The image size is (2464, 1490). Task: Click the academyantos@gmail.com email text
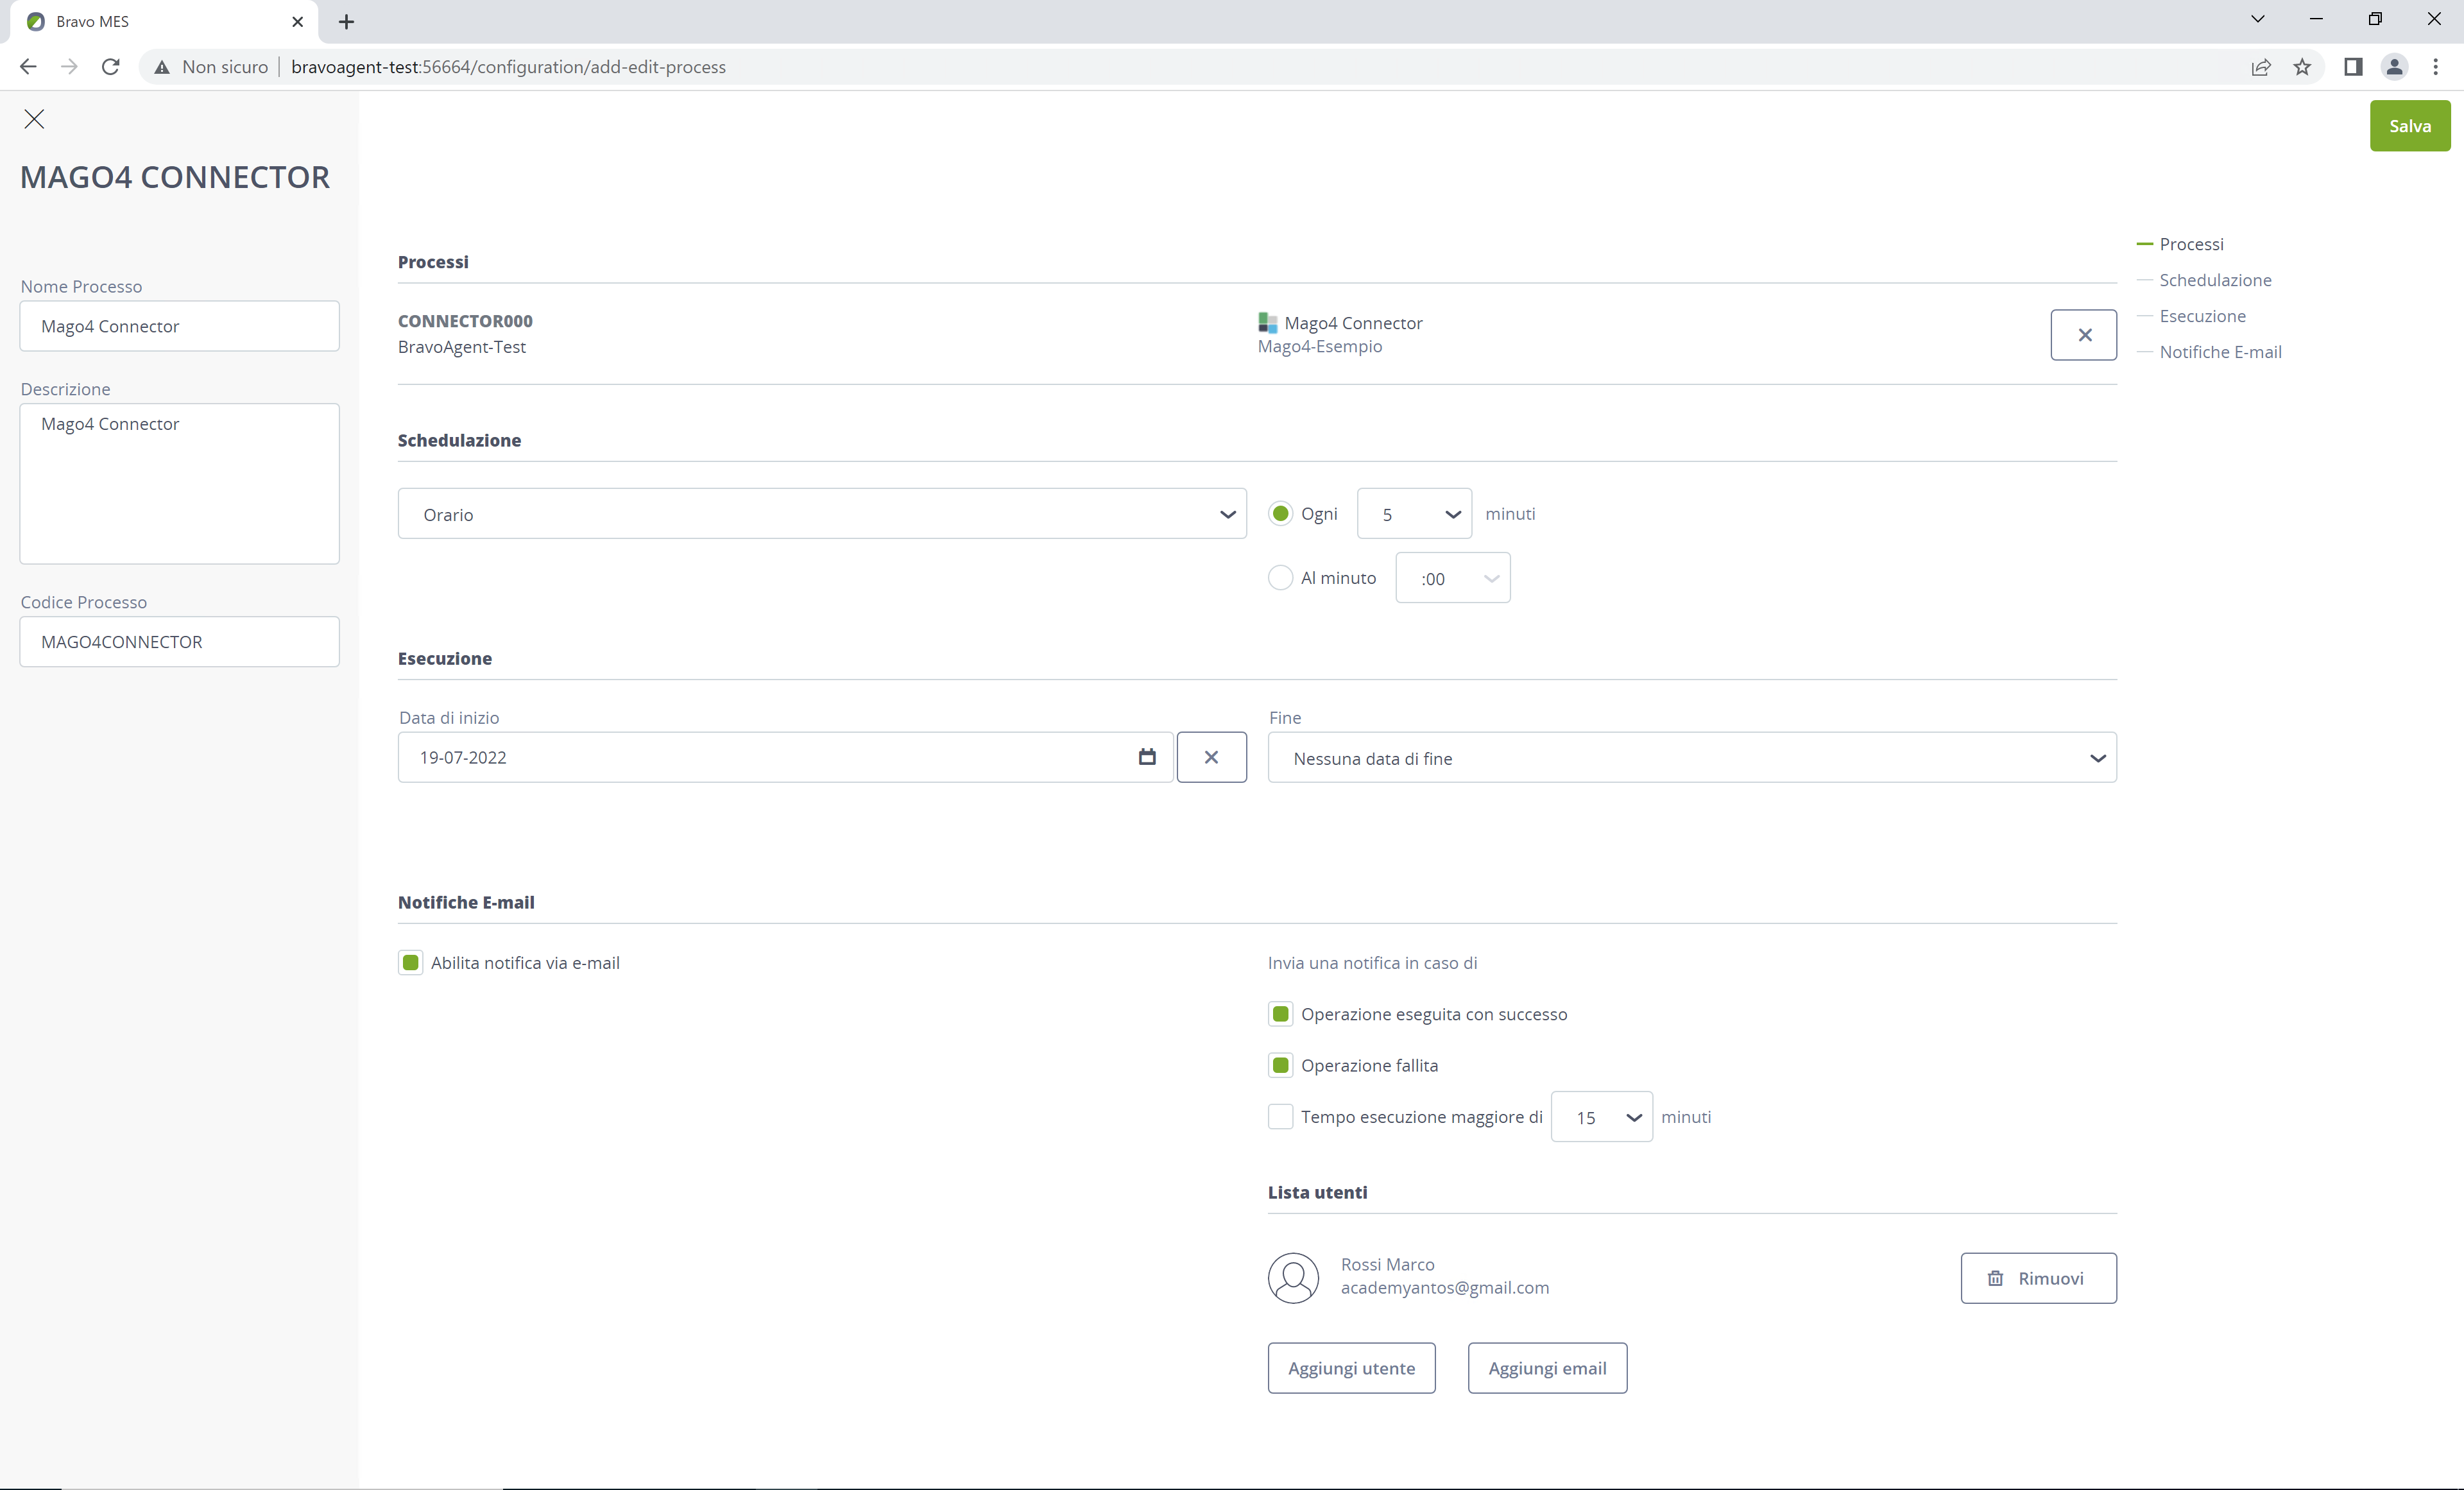pyautogui.click(x=1445, y=1288)
